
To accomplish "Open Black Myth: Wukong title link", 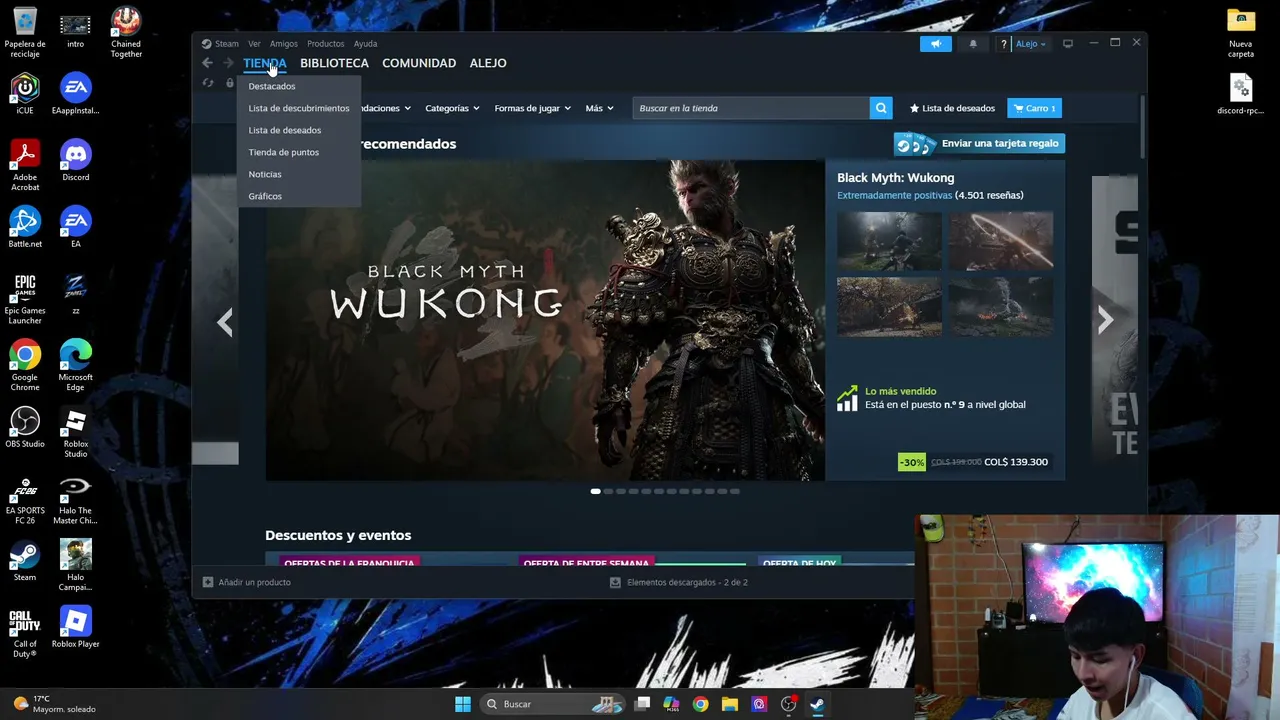I will 896,178.
